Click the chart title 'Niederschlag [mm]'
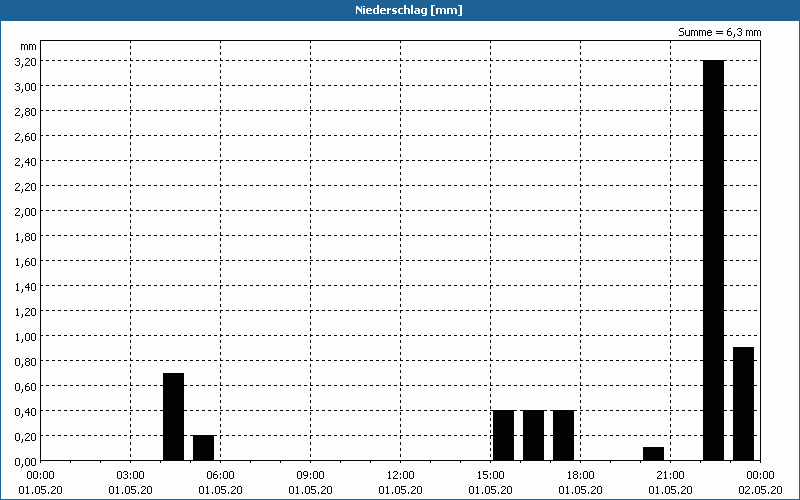Image resolution: width=800 pixels, height=500 pixels. pos(409,10)
